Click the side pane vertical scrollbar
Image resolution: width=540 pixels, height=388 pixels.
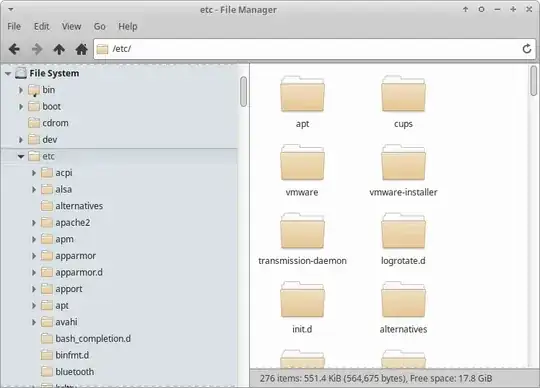(243, 92)
